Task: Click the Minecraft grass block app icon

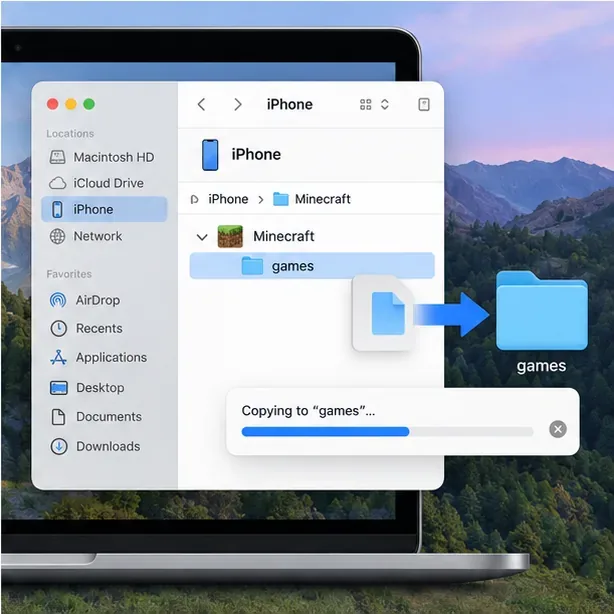Action: tap(230, 237)
